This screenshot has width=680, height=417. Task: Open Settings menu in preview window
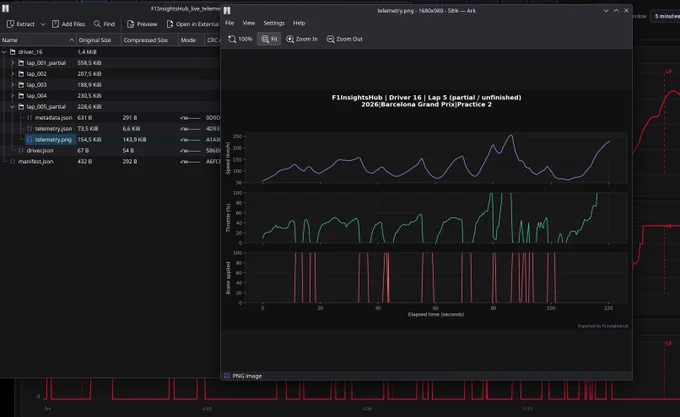click(x=274, y=23)
